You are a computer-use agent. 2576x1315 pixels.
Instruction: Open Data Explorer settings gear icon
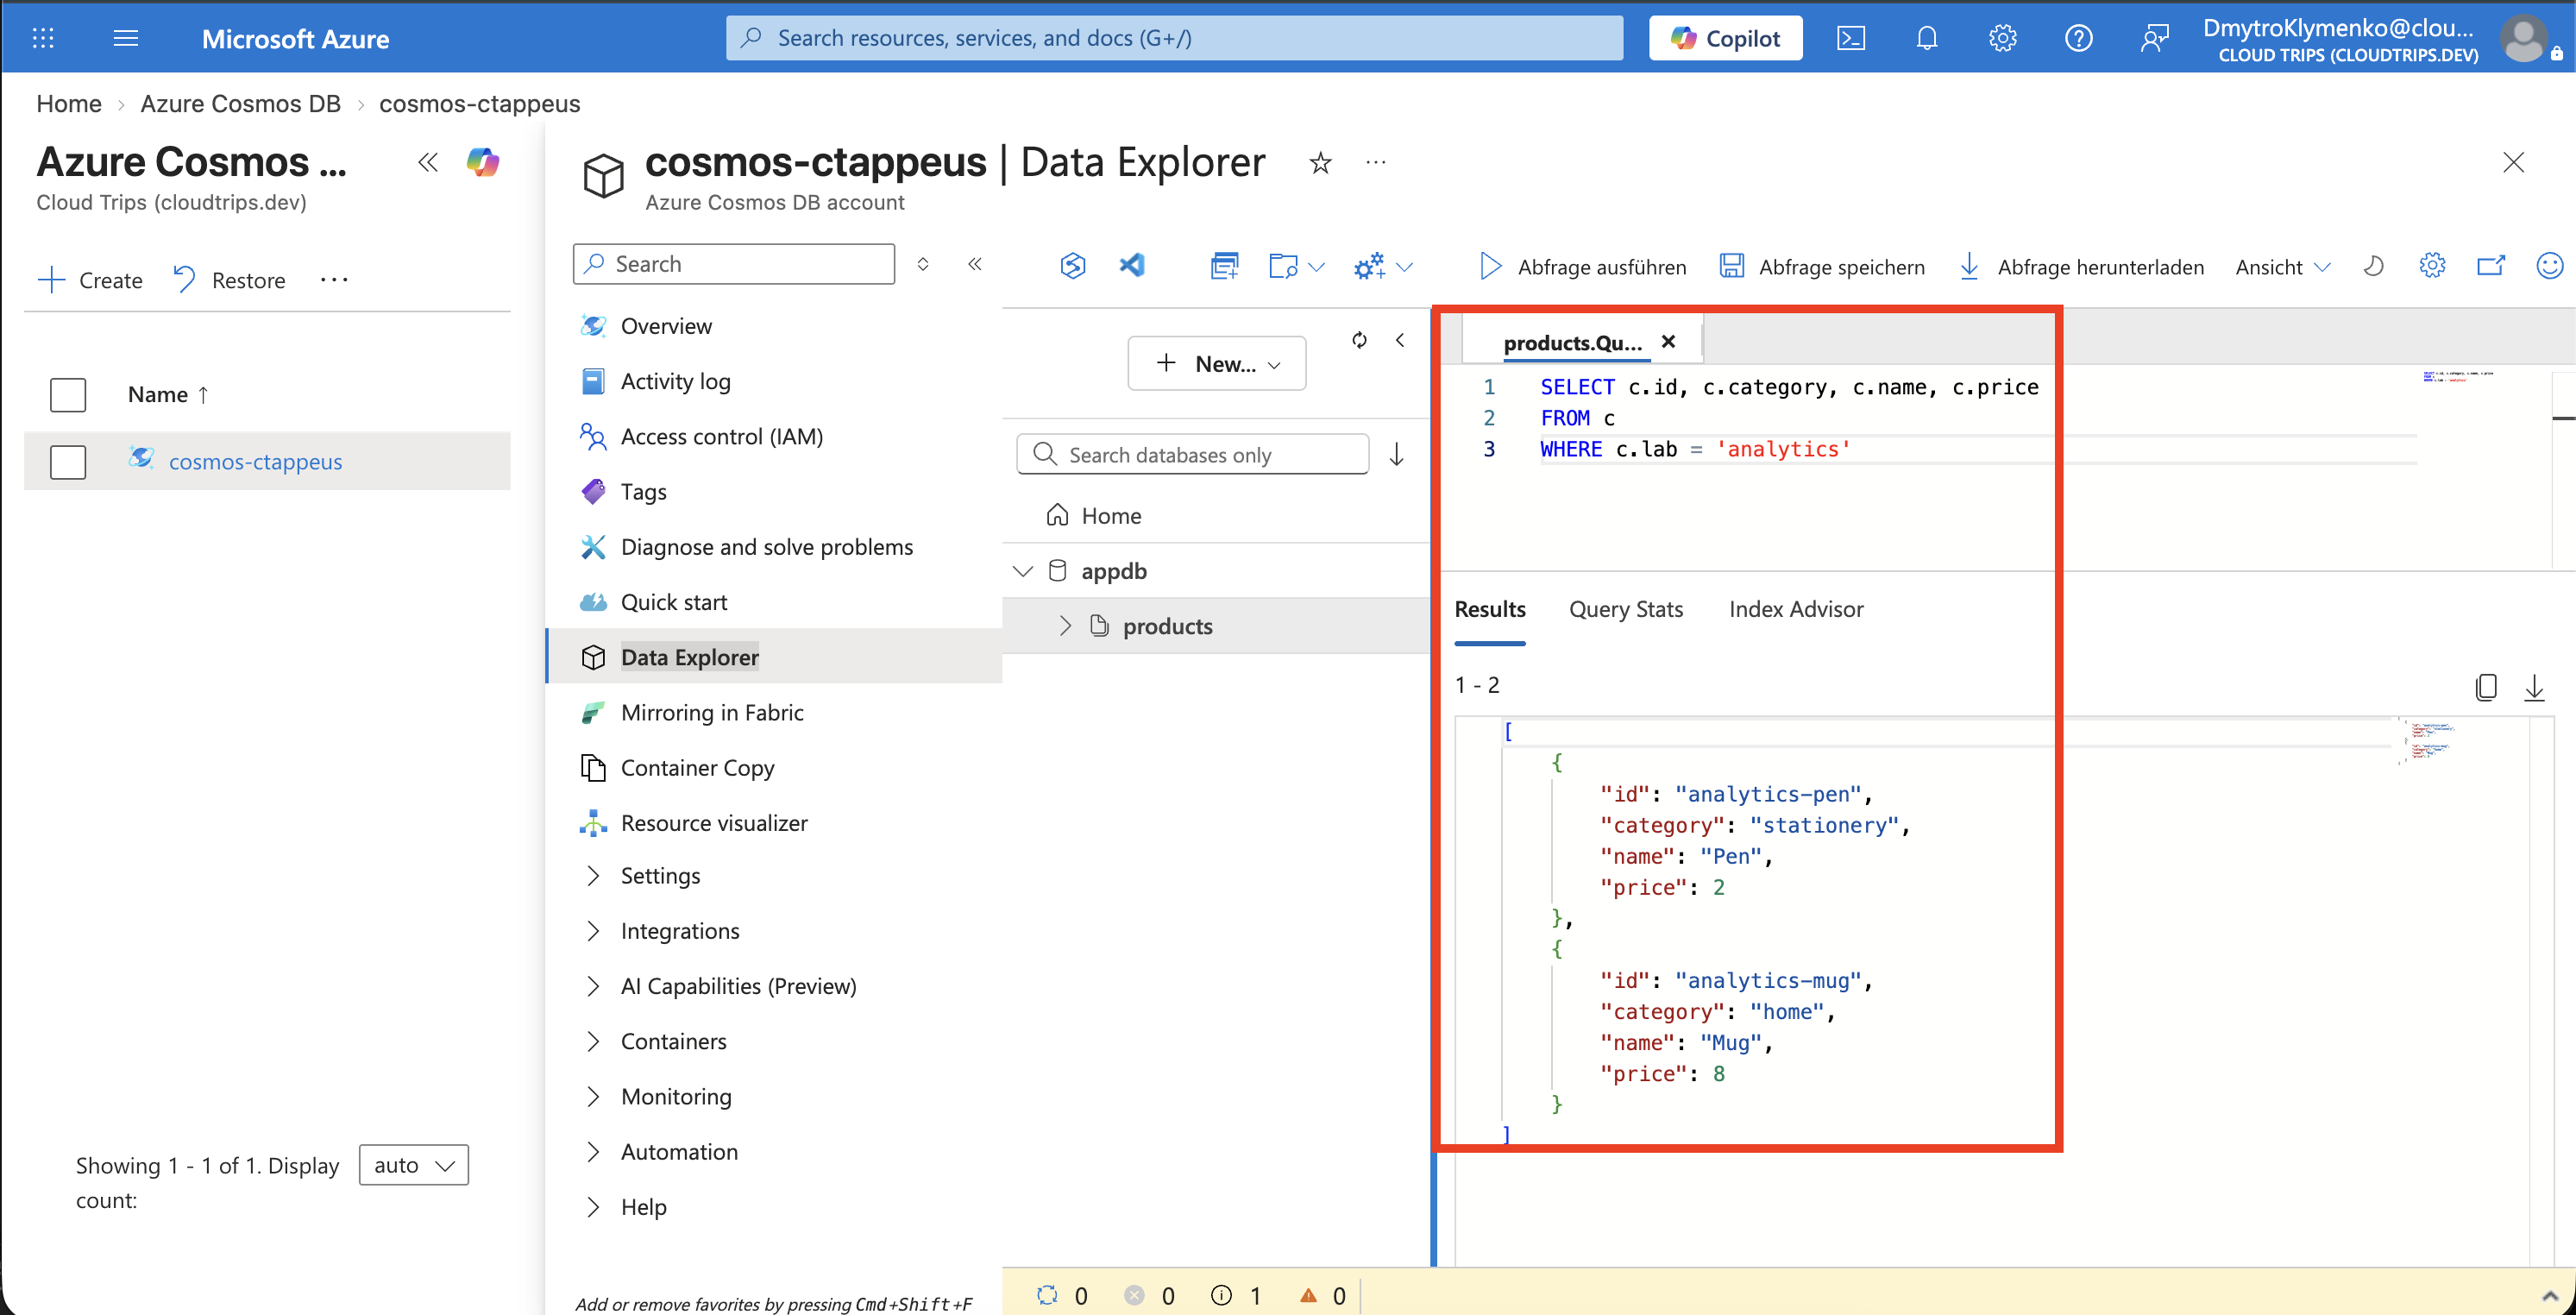click(2432, 266)
